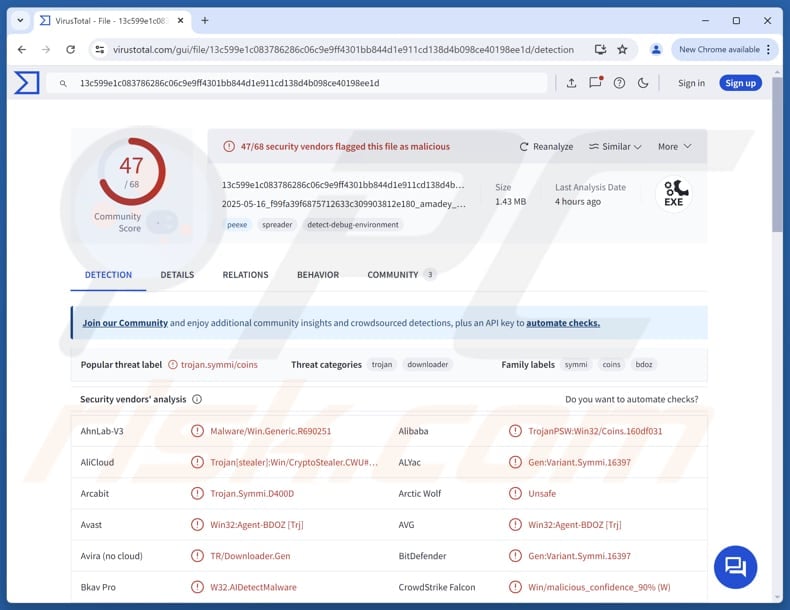Click the Sign up button

click(x=740, y=83)
